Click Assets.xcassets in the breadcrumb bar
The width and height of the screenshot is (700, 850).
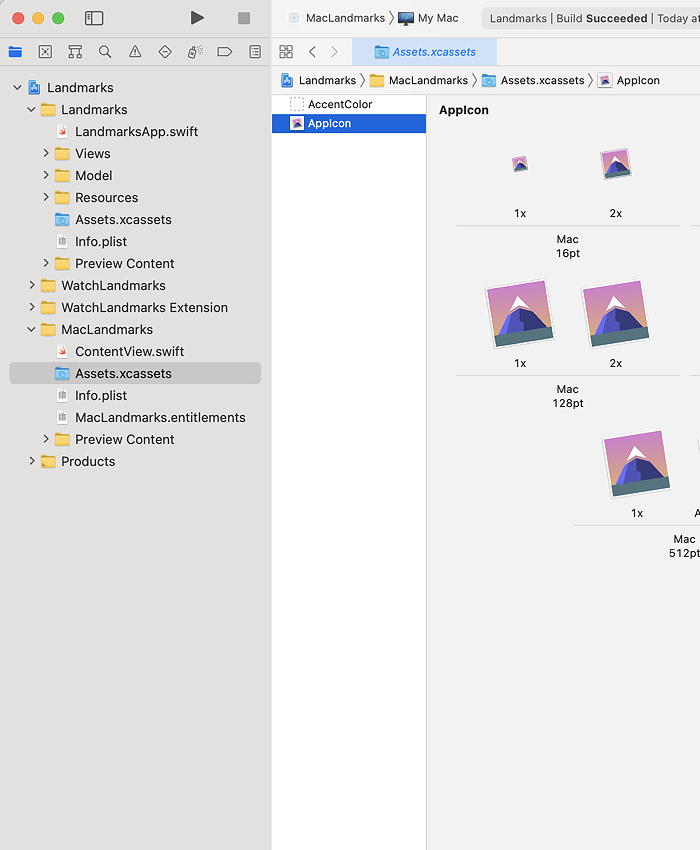[x=534, y=80]
